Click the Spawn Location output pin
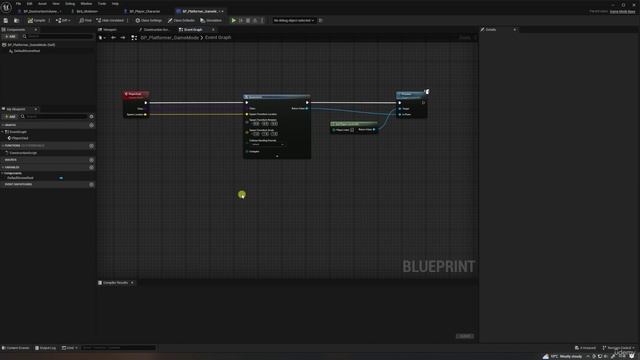Screen dimensions: 640x360 145,115
